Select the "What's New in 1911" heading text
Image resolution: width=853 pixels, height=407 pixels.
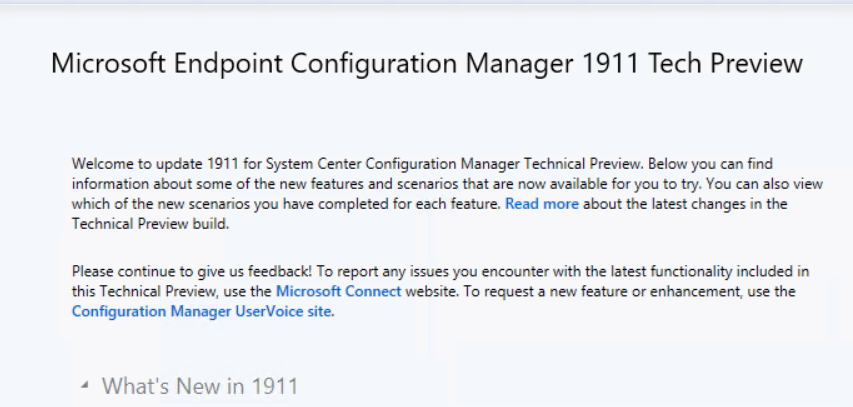click(200, 386)
